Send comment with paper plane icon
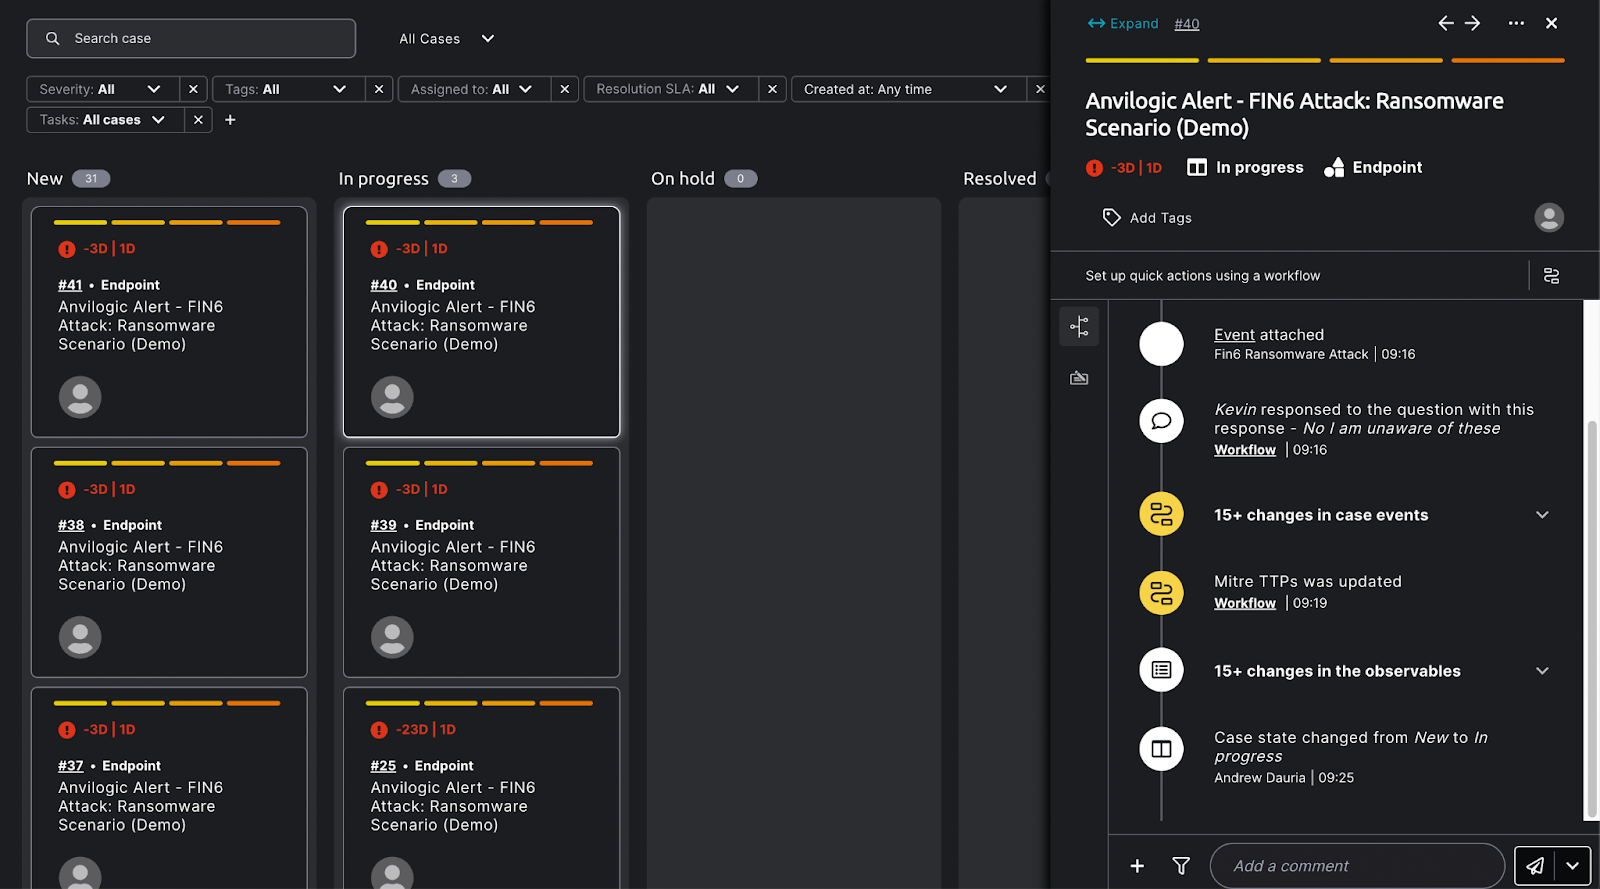Image resolution: width=1600 pixels, height=889 pixels. [1535, 866]
